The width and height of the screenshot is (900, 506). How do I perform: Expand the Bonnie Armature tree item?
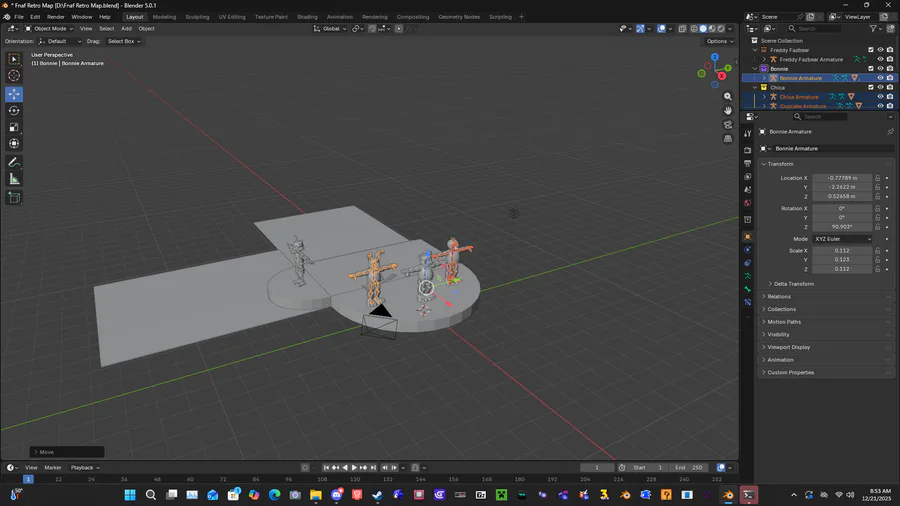coord(764,78)
